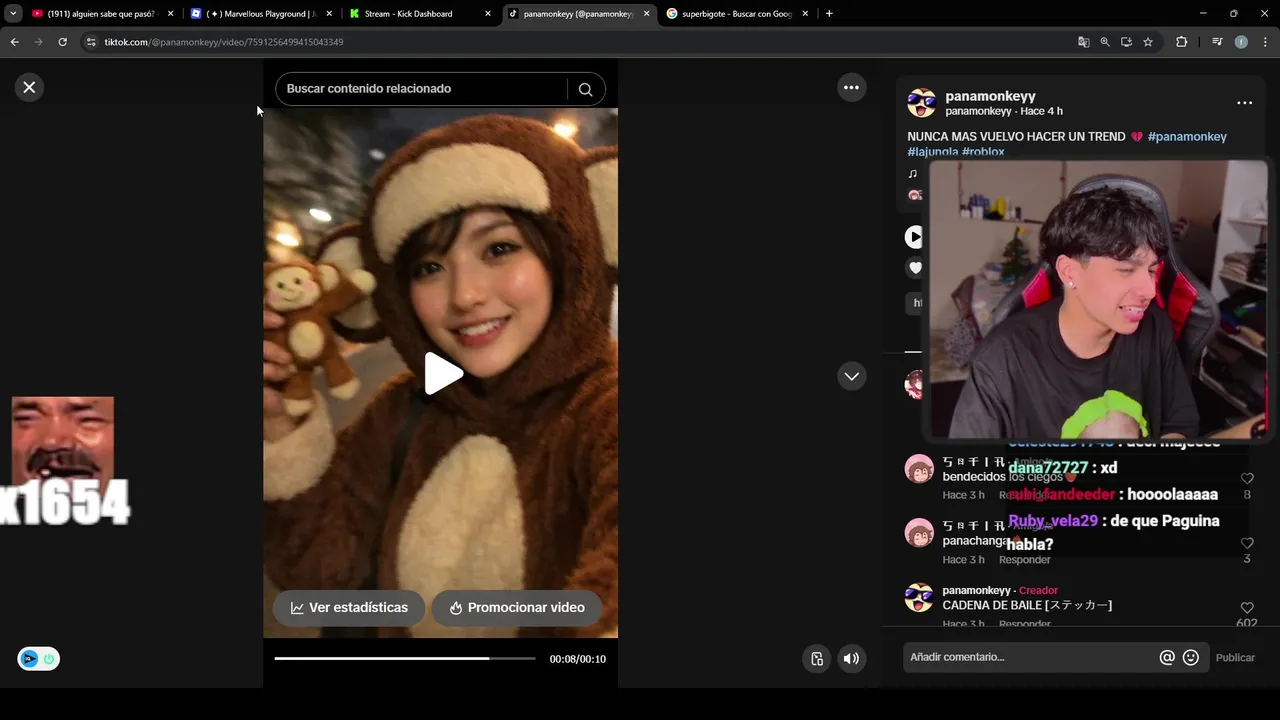Click the Añadir comentario input
This screenshot has width=1280, height=720.
point(1030,657)
